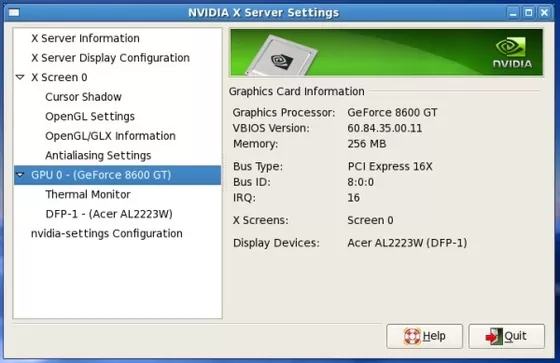The image size is (560, 363).
Task: Collapse the GPU 0 tree node
Action: [x=20, y=175]
